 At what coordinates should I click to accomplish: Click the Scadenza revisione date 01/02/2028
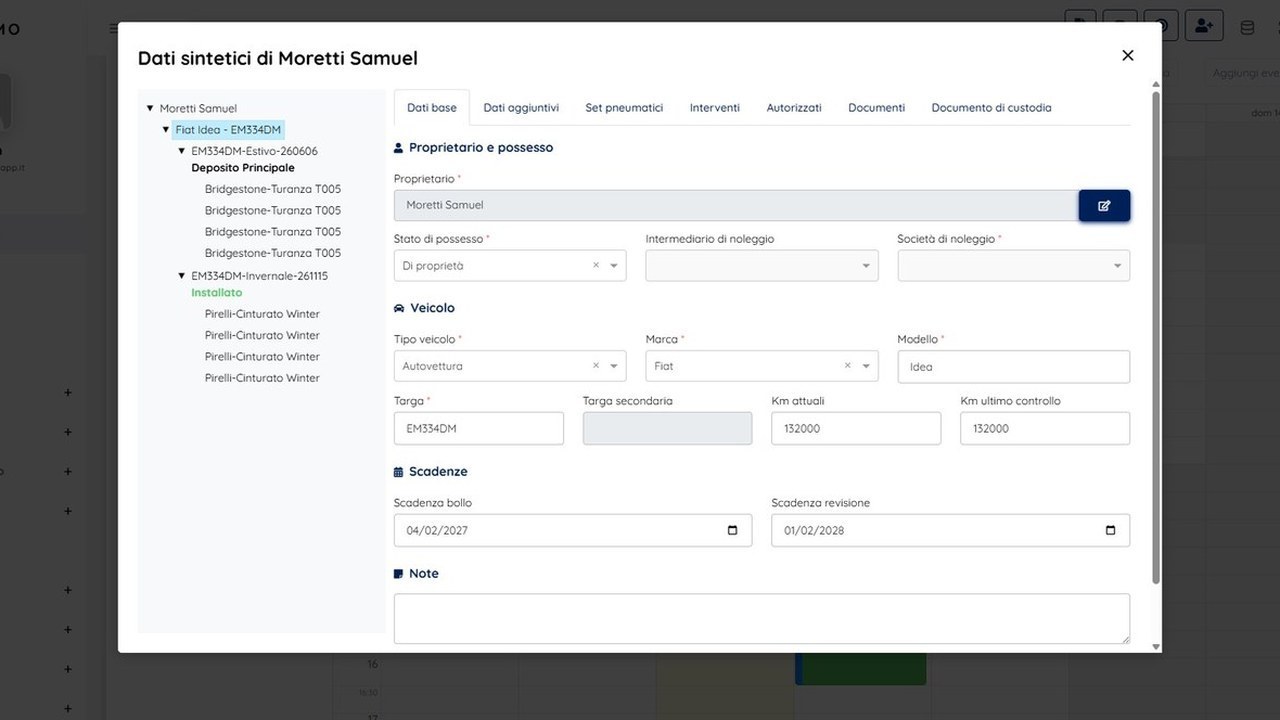814,530
